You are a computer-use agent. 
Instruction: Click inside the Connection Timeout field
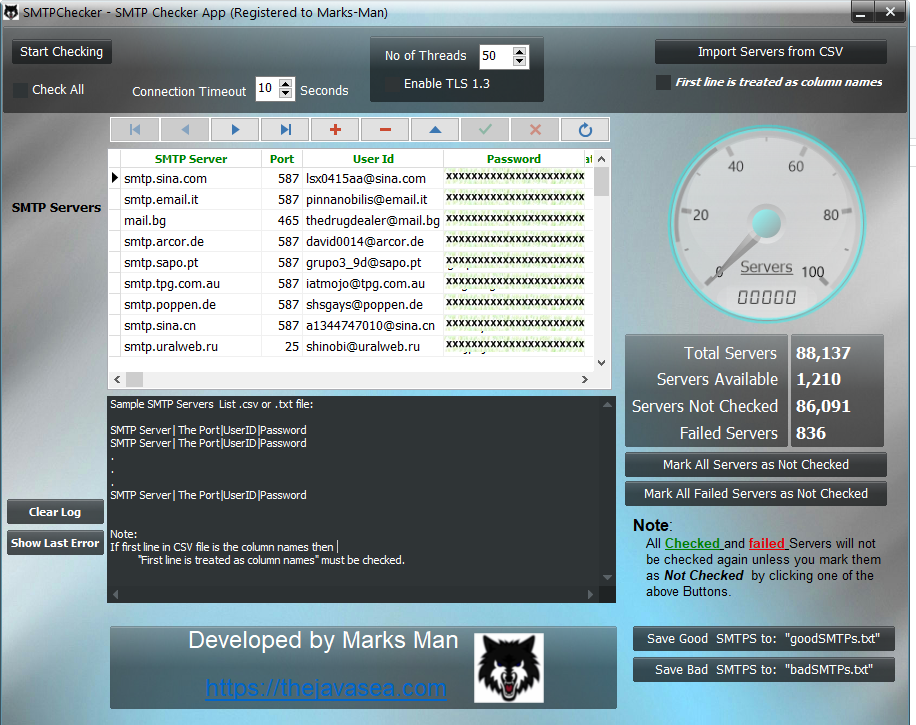(x=266, y=89)
